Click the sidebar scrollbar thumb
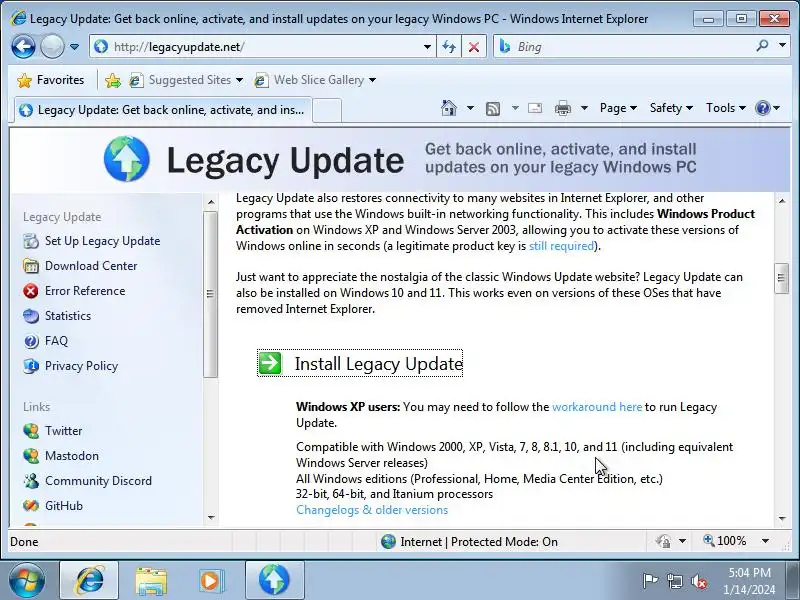 (x=210, y=294)
